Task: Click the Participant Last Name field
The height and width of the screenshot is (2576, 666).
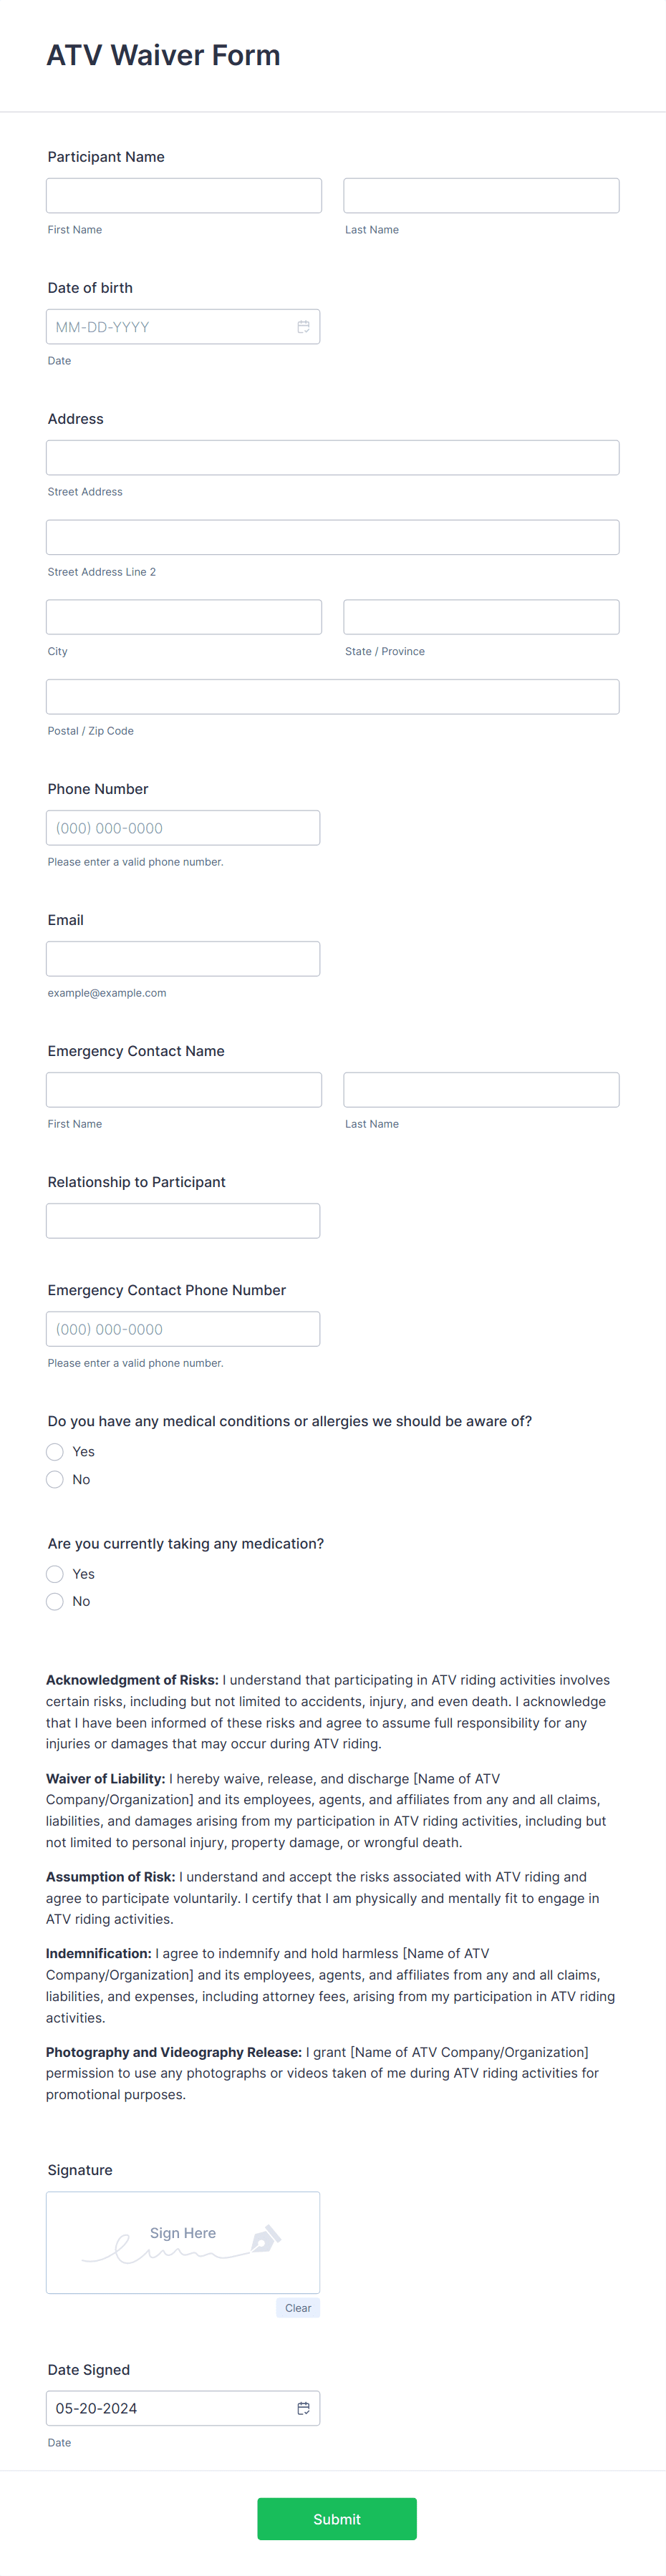Action: click(480, 195)
